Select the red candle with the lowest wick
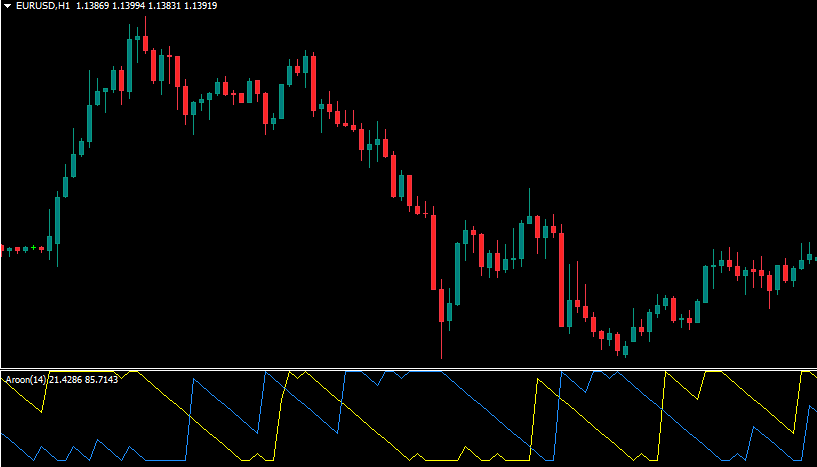This screenshot has width=817, height=467. pyautogui.click(x=441, y=305)
